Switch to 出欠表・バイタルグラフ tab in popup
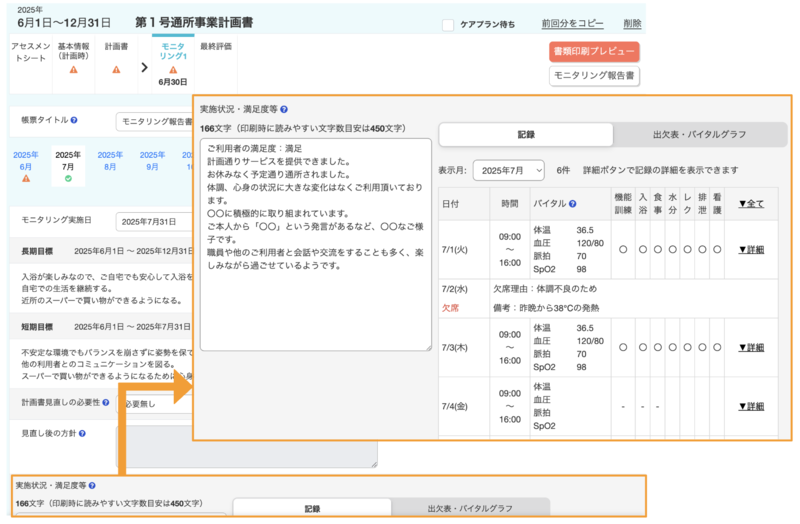This screenshot has width=800, height=524. [699, 135]
